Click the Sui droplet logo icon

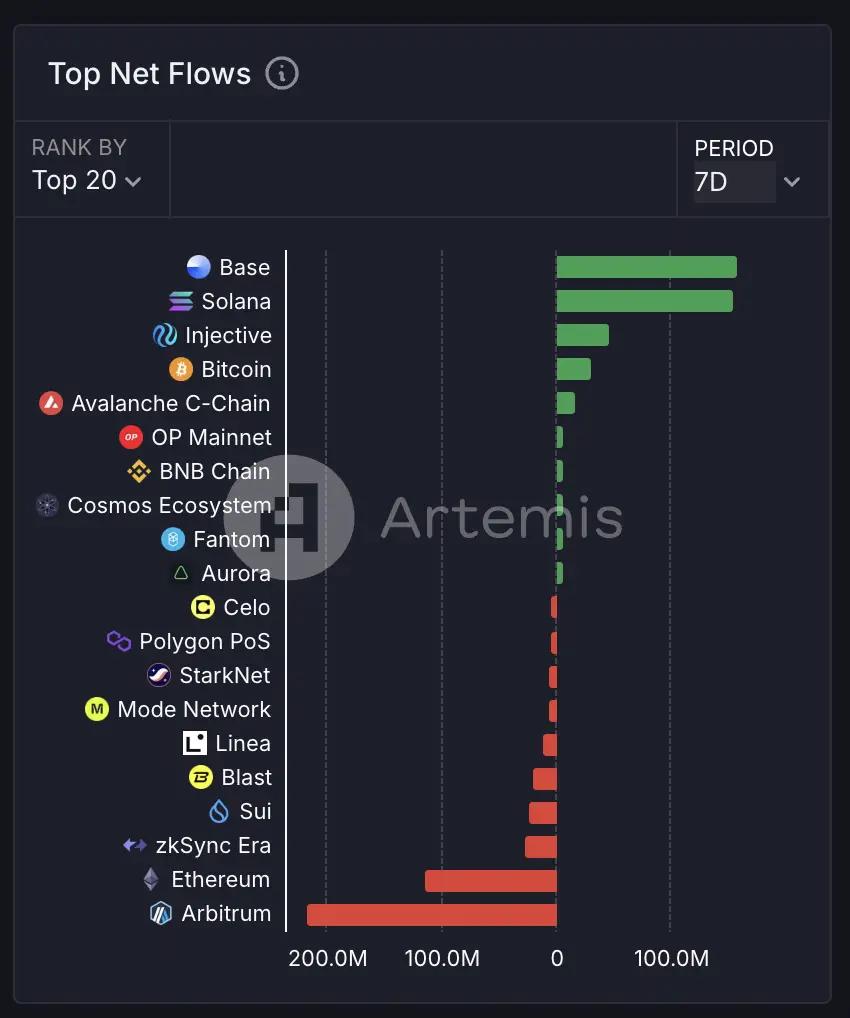coord(219,811)
